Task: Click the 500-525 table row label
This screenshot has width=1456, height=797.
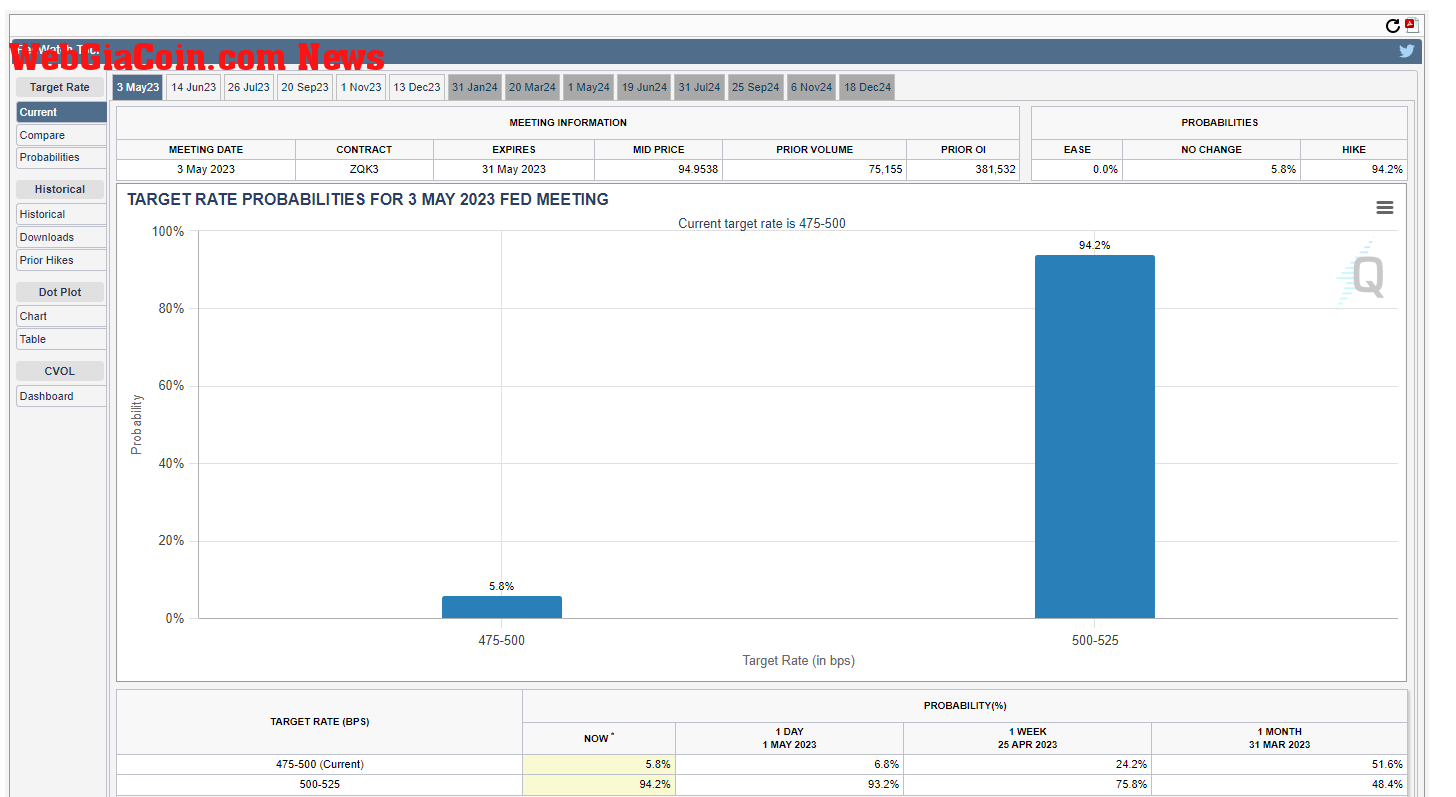Action: [320, 784]
